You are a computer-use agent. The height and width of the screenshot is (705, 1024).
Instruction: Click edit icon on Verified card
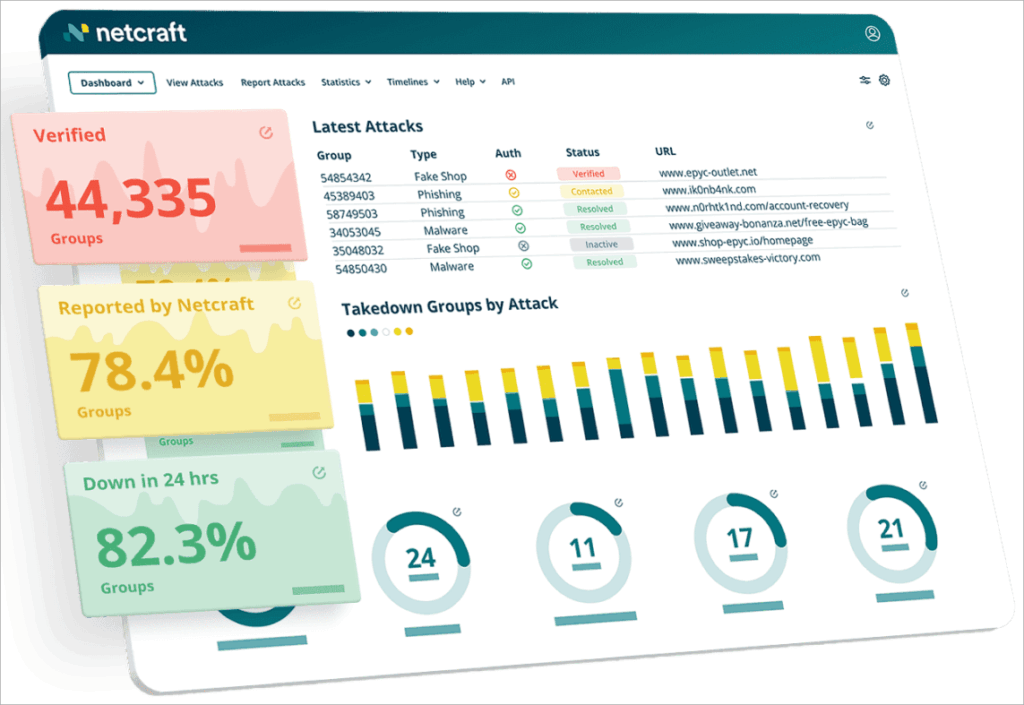[265, 132]
